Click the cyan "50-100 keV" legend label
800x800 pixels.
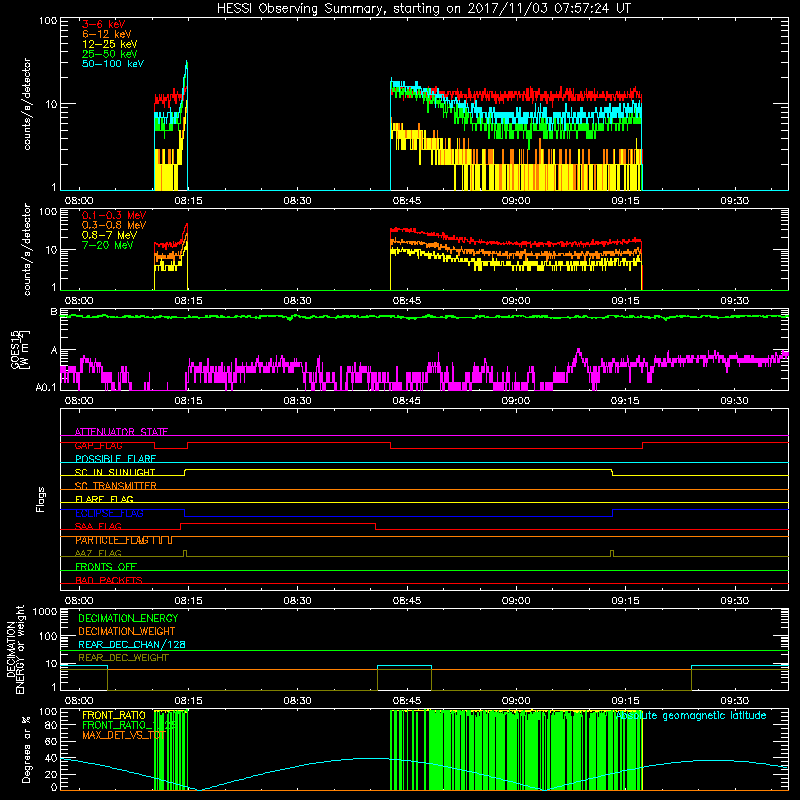(x=113, y=64)
